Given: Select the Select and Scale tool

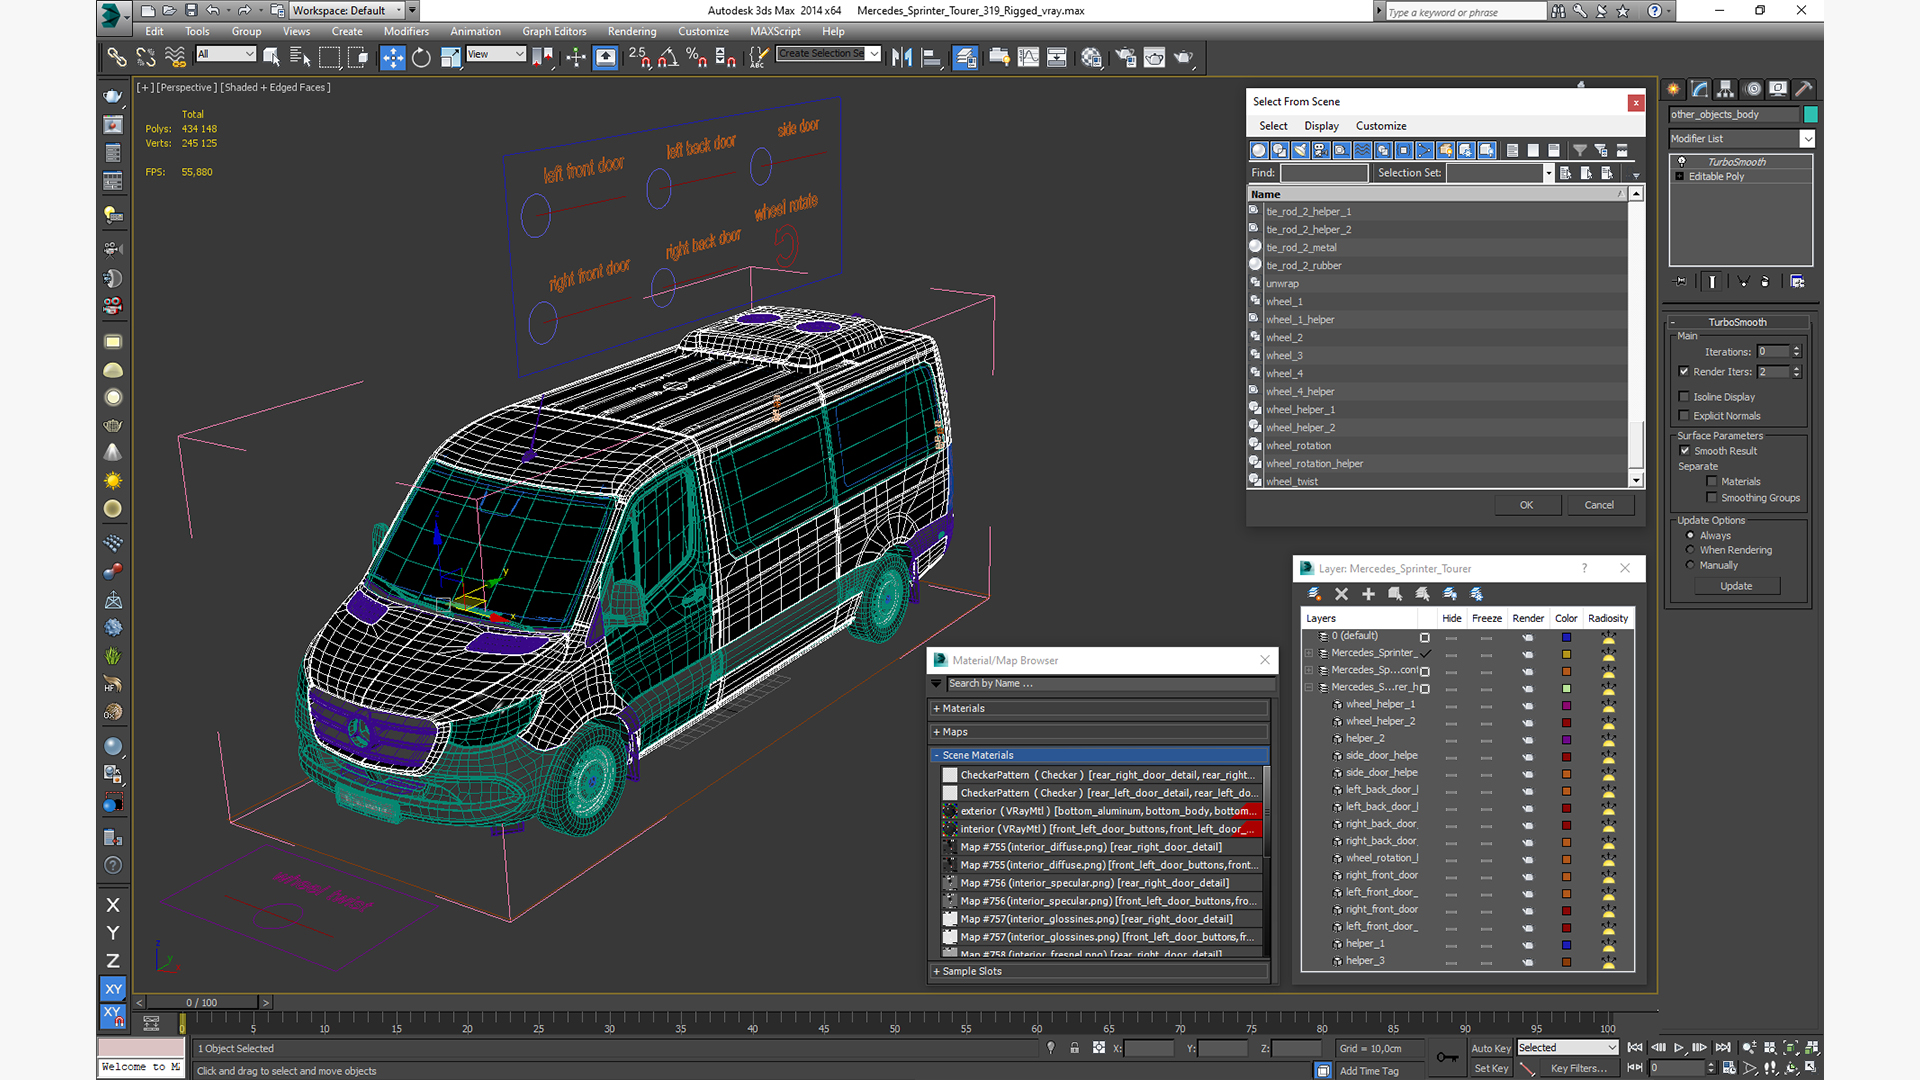Looking at the screenshot, I should pos(450,58).
